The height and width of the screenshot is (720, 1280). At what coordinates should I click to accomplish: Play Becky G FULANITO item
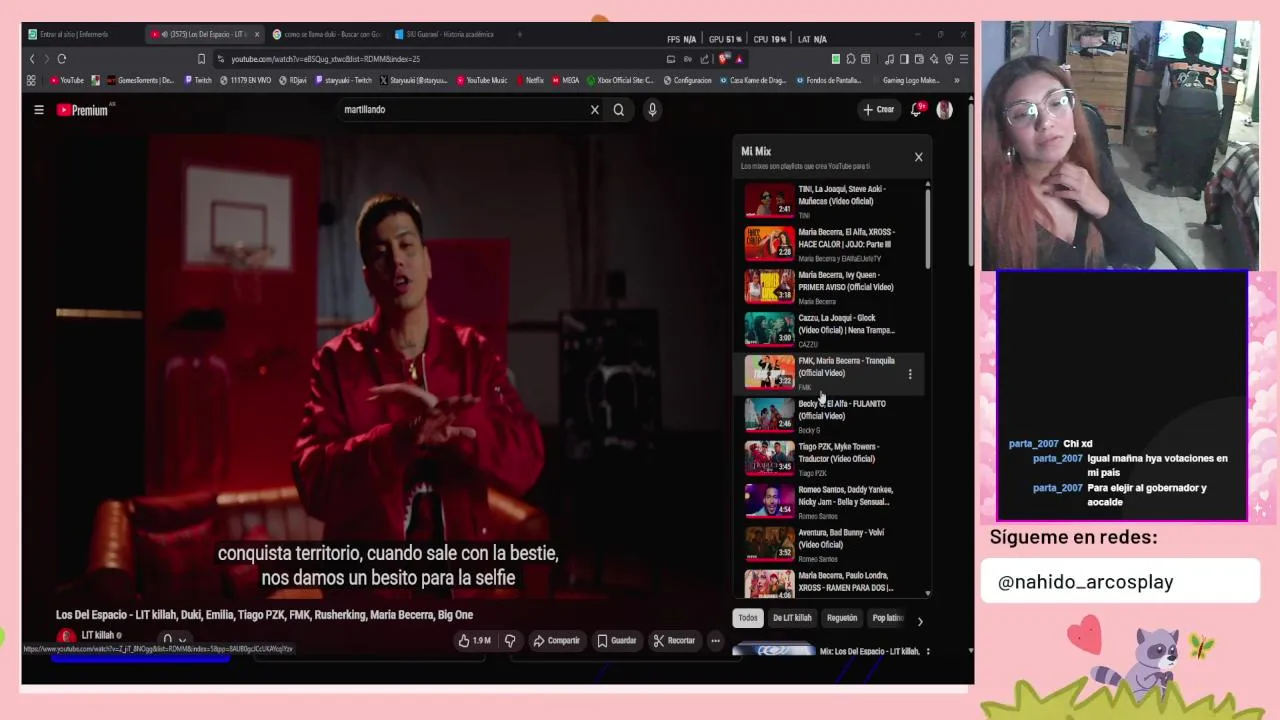pyautogui.click(x=830, y=415)
